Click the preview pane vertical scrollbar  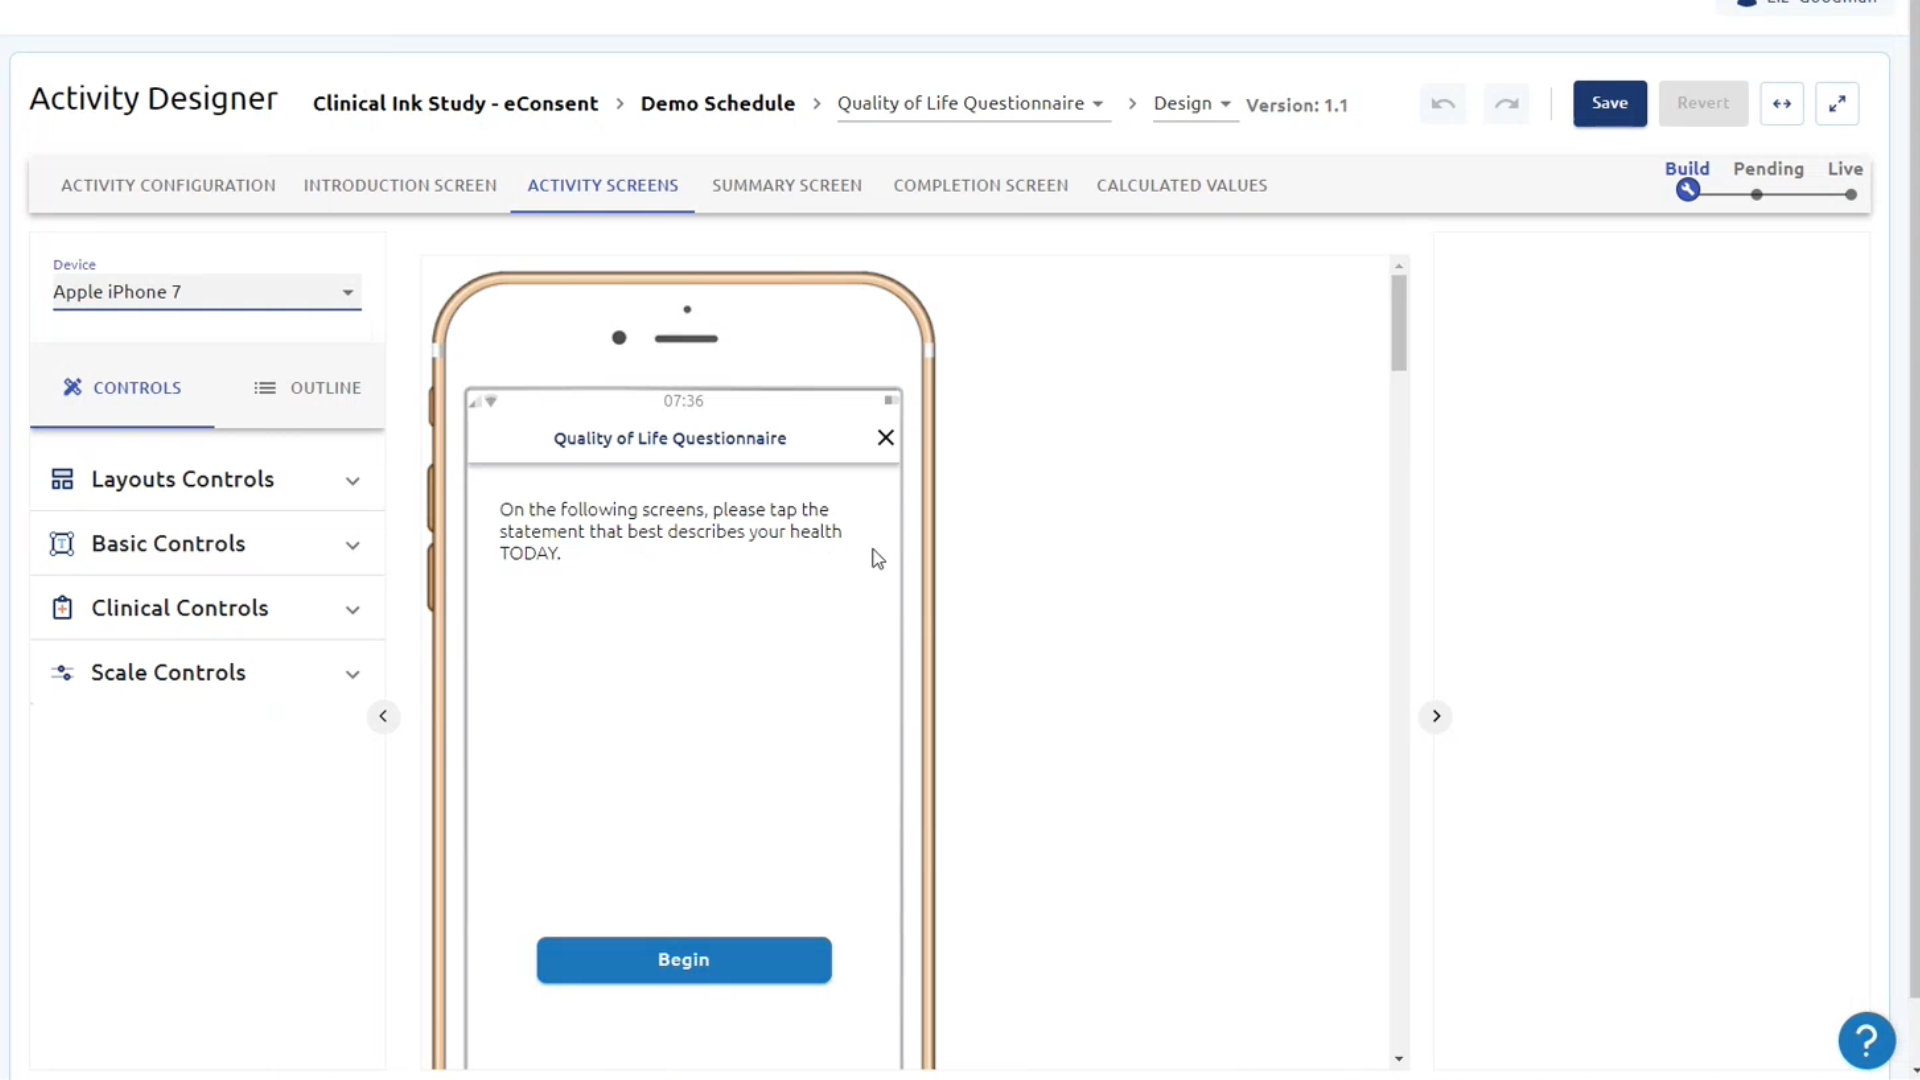[x=1399, y=322]
